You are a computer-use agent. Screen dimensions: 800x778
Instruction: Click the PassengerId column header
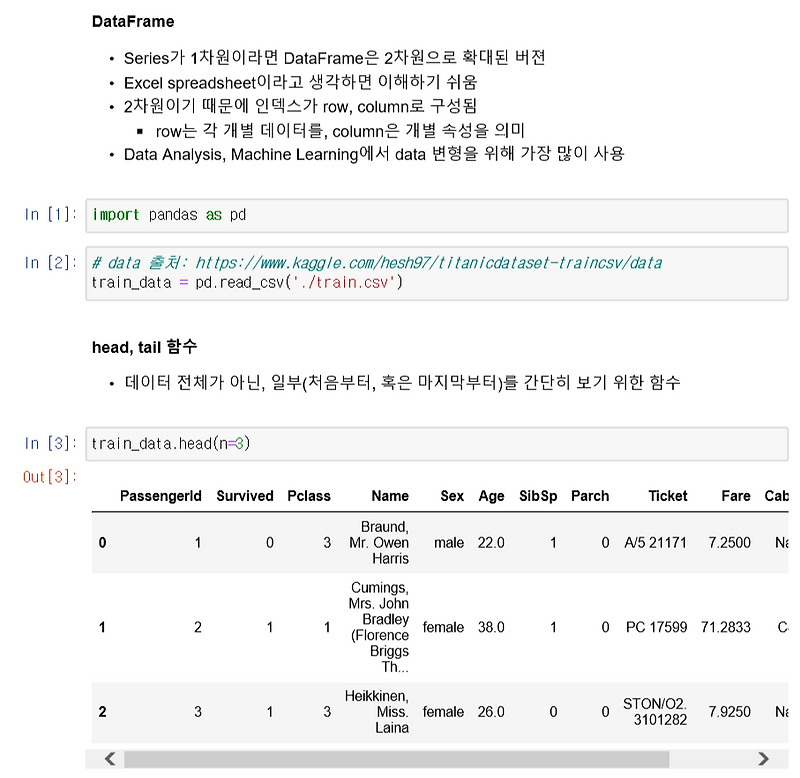(x=163, y=496)
